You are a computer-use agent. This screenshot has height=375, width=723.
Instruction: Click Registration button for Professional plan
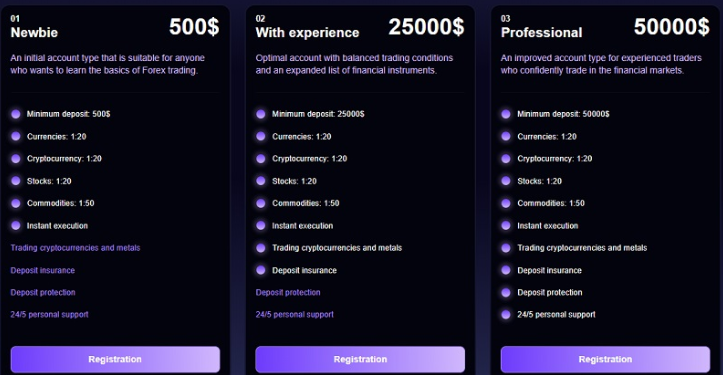[605, 359]
